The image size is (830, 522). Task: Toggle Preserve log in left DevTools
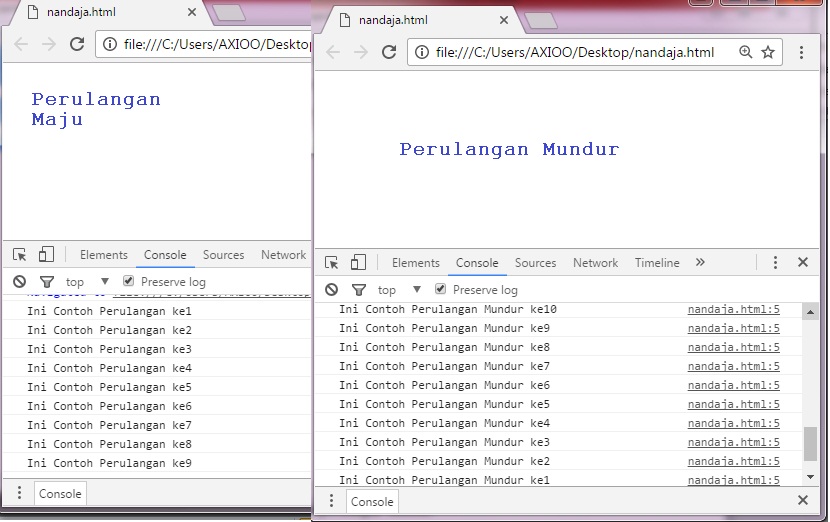coord(128,281)
